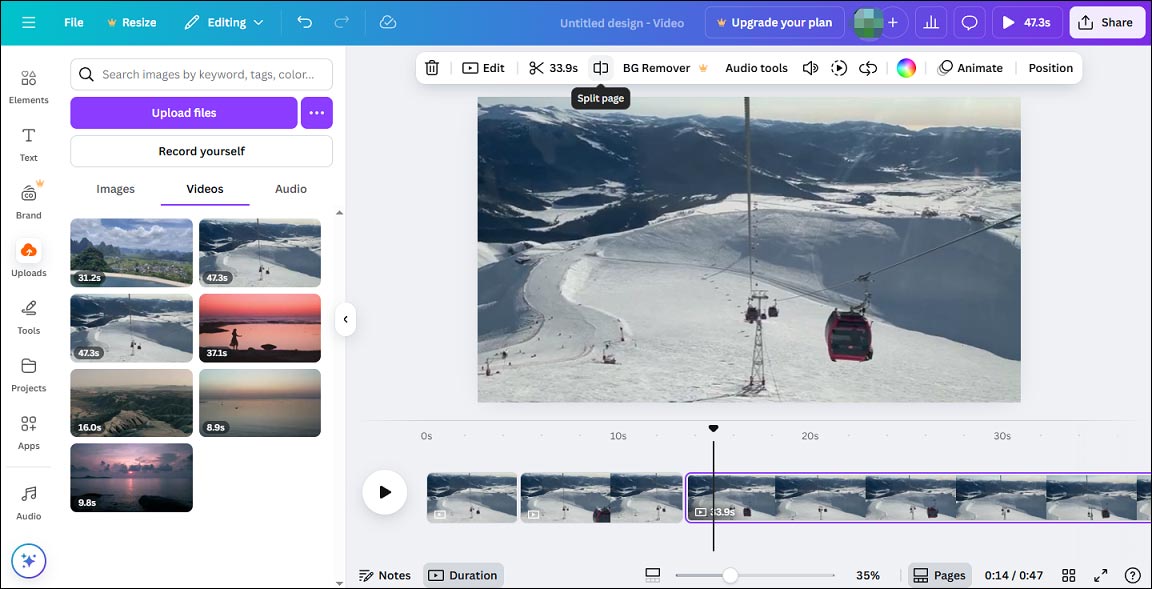Open the Brand sidebar panel
The width and height of the screenshot is (1152, 589).
point(29,201)
